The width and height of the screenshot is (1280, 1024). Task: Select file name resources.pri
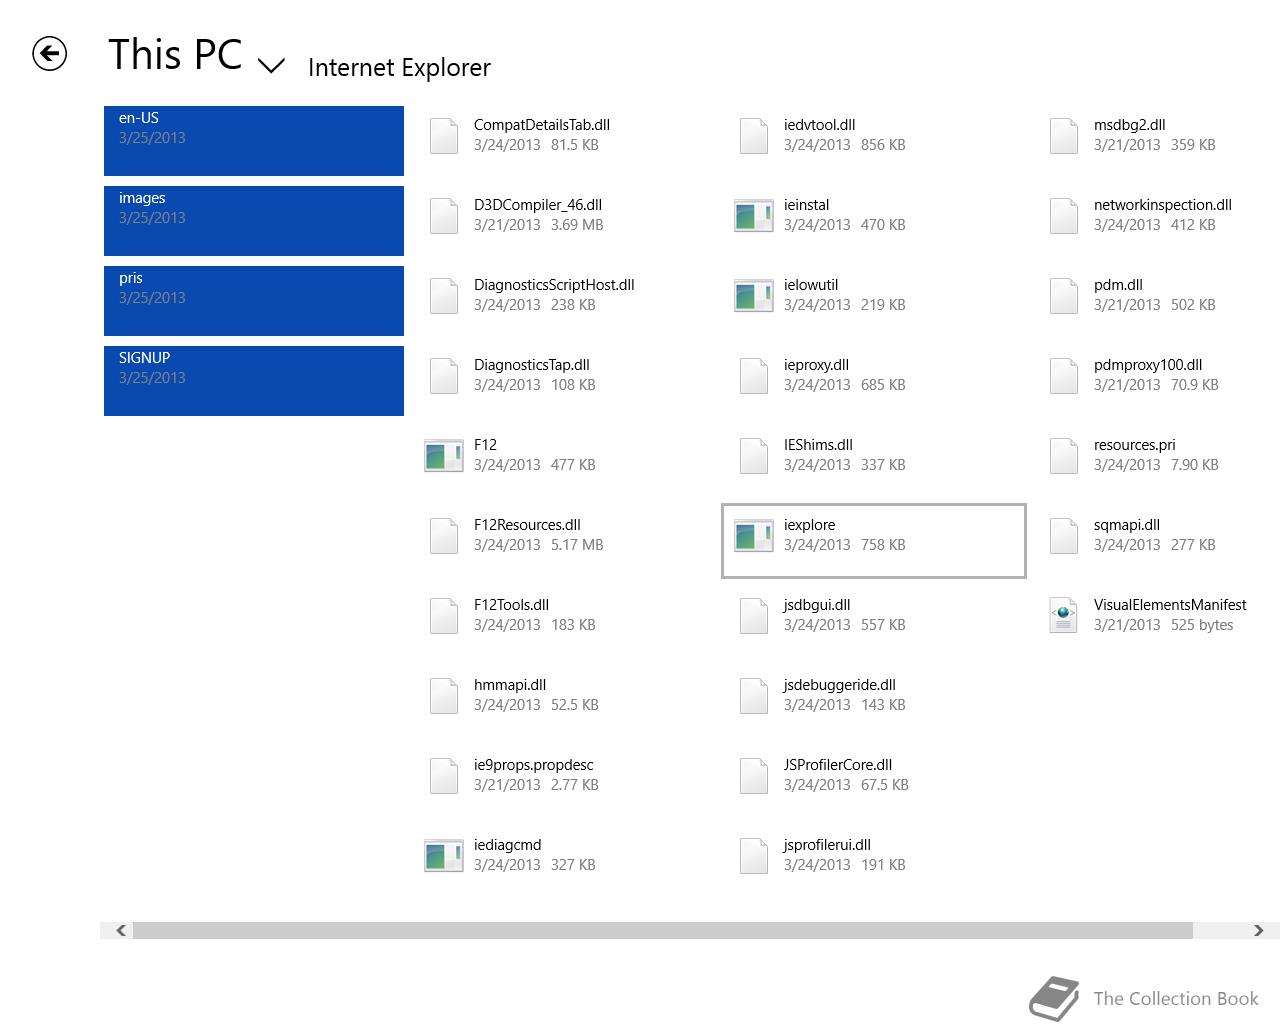1135,445
